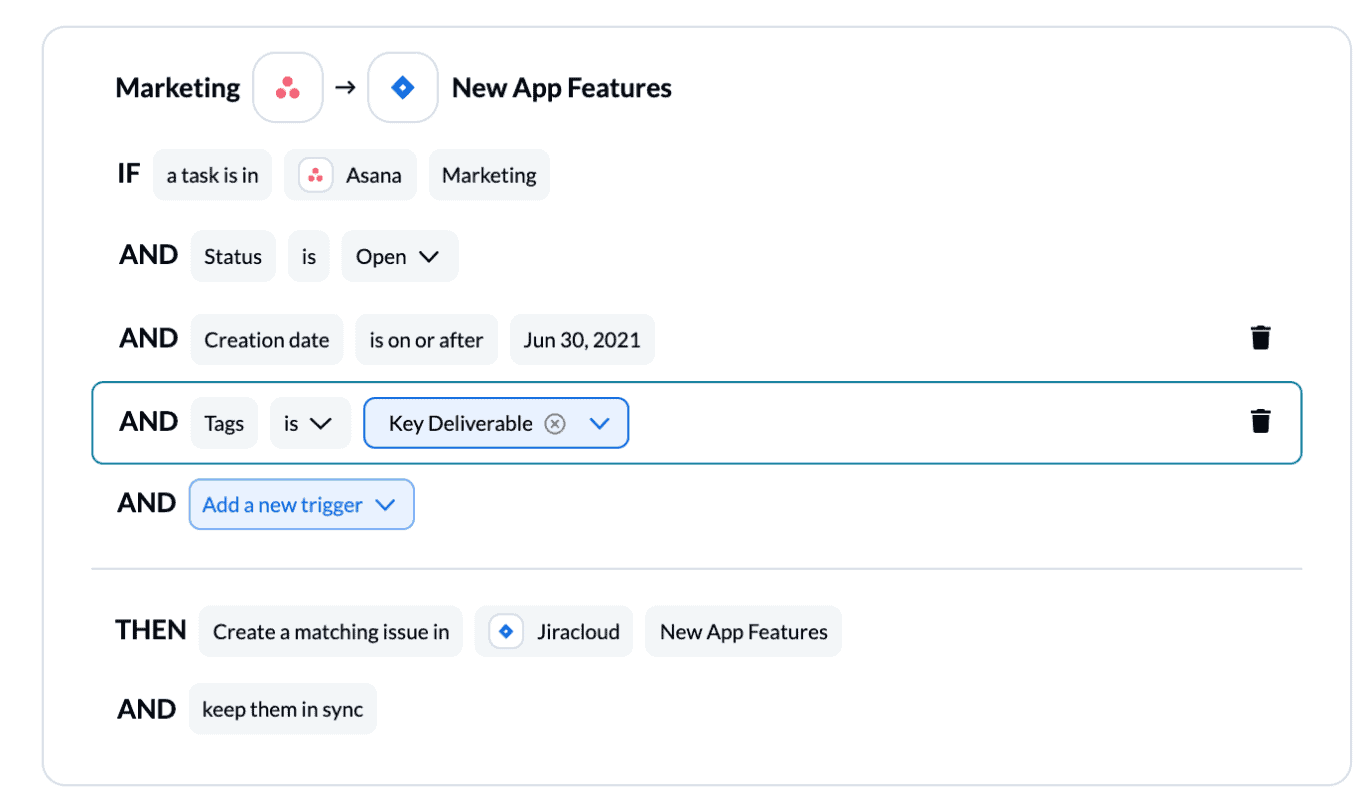The width and height of the screenshot is (1366, 812).
Task: Expand the Key Deliverable tag dropdown
Action: click(x=600, y=424)
